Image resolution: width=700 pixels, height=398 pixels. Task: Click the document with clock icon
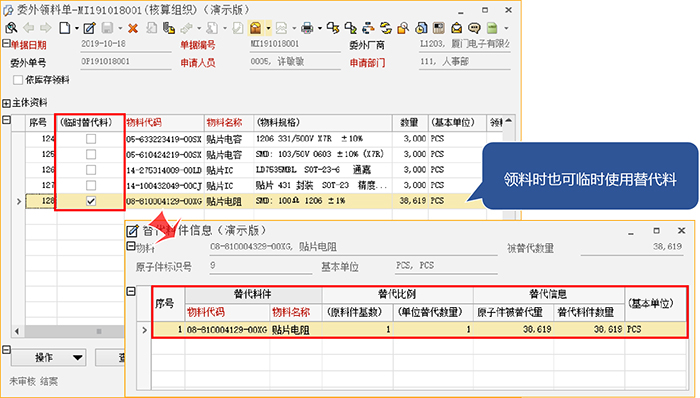pos(421,28)
